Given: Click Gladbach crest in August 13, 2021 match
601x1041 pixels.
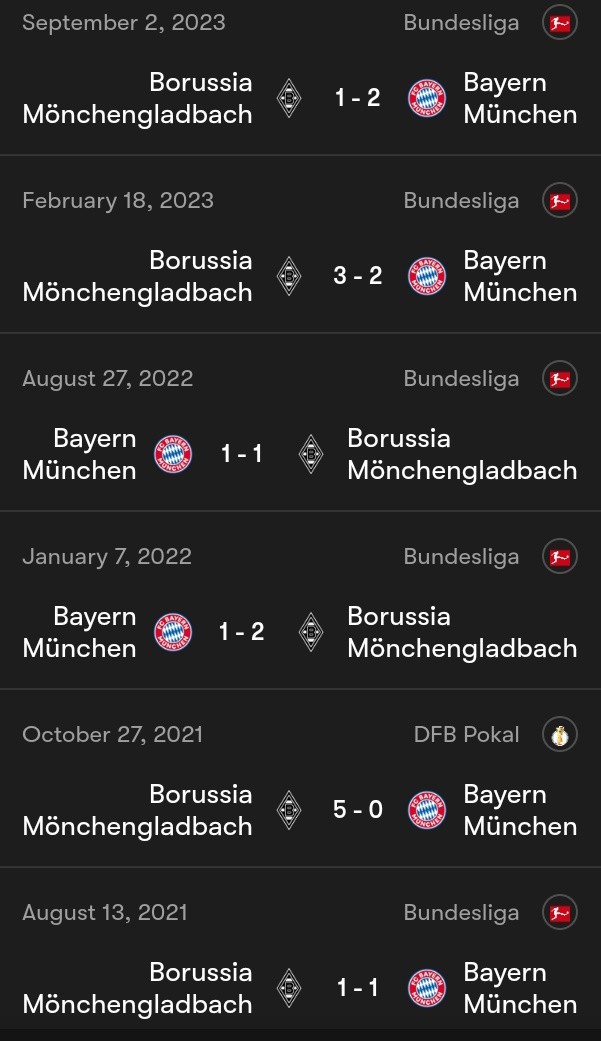Looking at the screenshot, I should point(289,988).
